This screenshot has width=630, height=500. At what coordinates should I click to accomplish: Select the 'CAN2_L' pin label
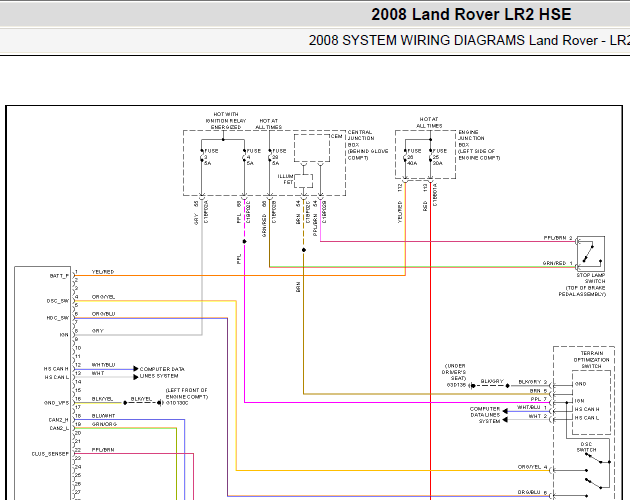coord(59,428)
